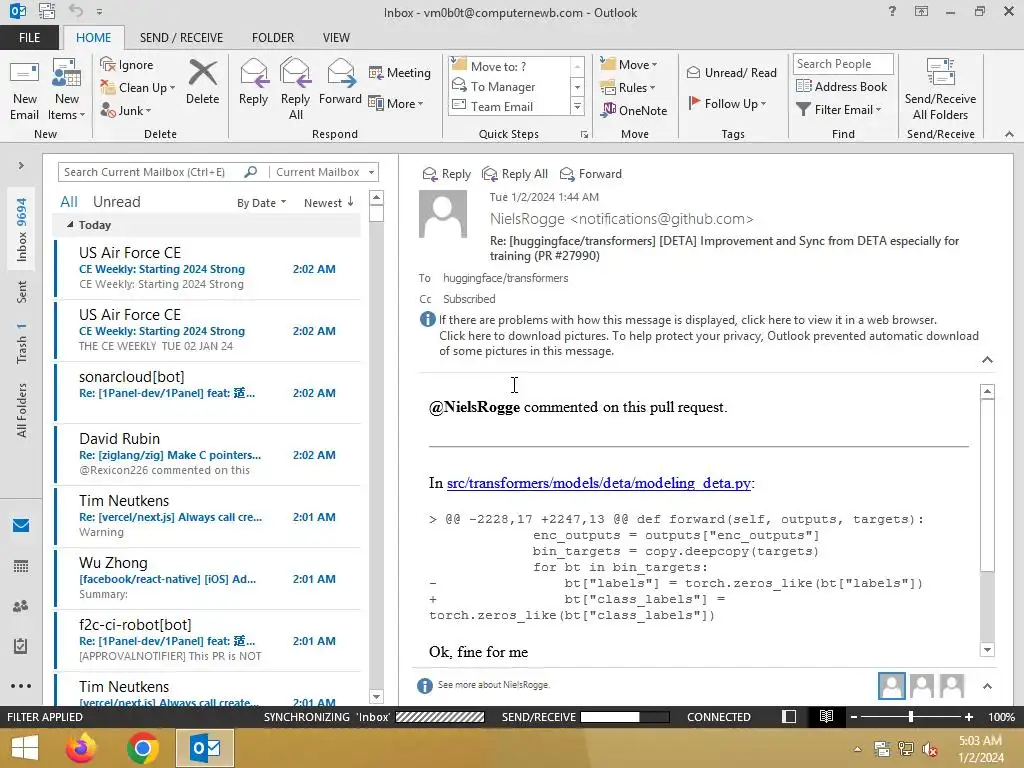Expand the Quick Steps gallery
Image resolution: width=1024 pixels, height=768 pixels.
pos(577,106)
